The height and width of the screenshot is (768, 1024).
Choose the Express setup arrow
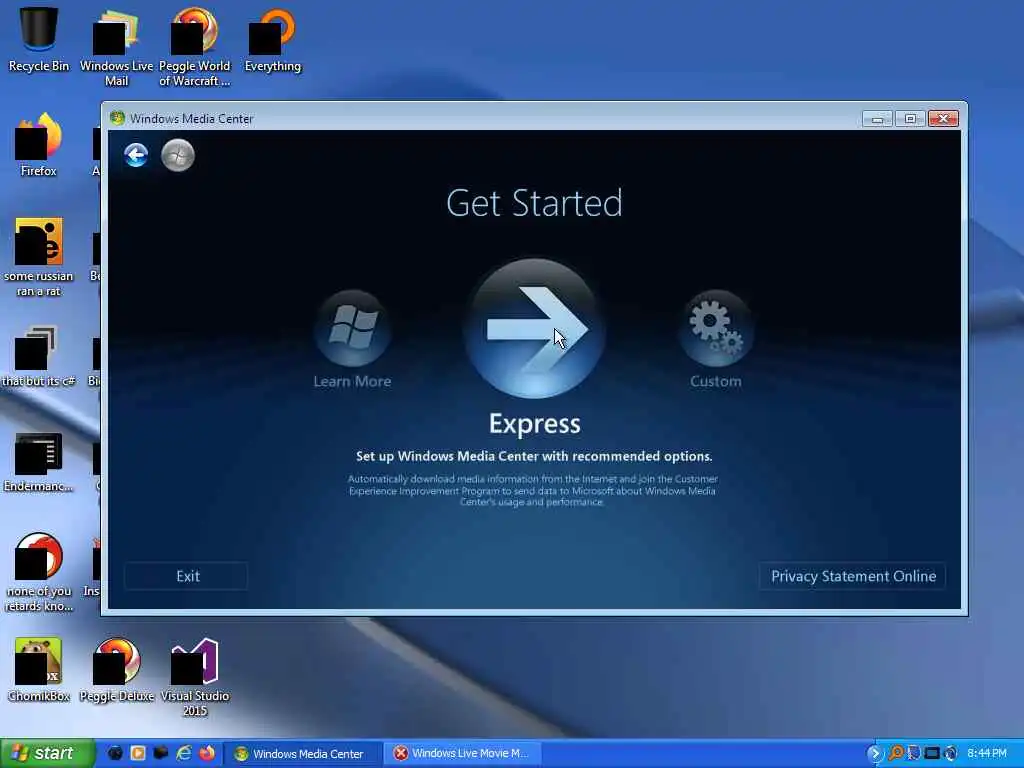535,328
